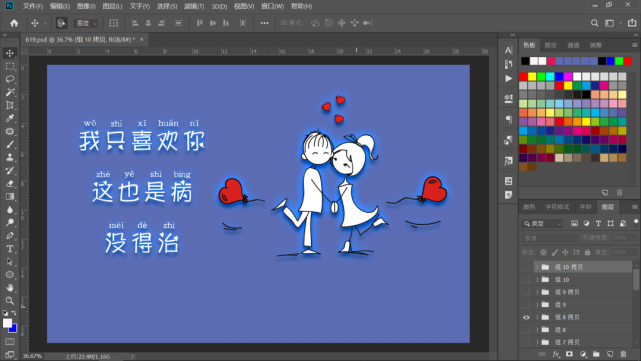Select the Eyedropper tool
Viewport: 641px width, 361px height.
[10, 118]
